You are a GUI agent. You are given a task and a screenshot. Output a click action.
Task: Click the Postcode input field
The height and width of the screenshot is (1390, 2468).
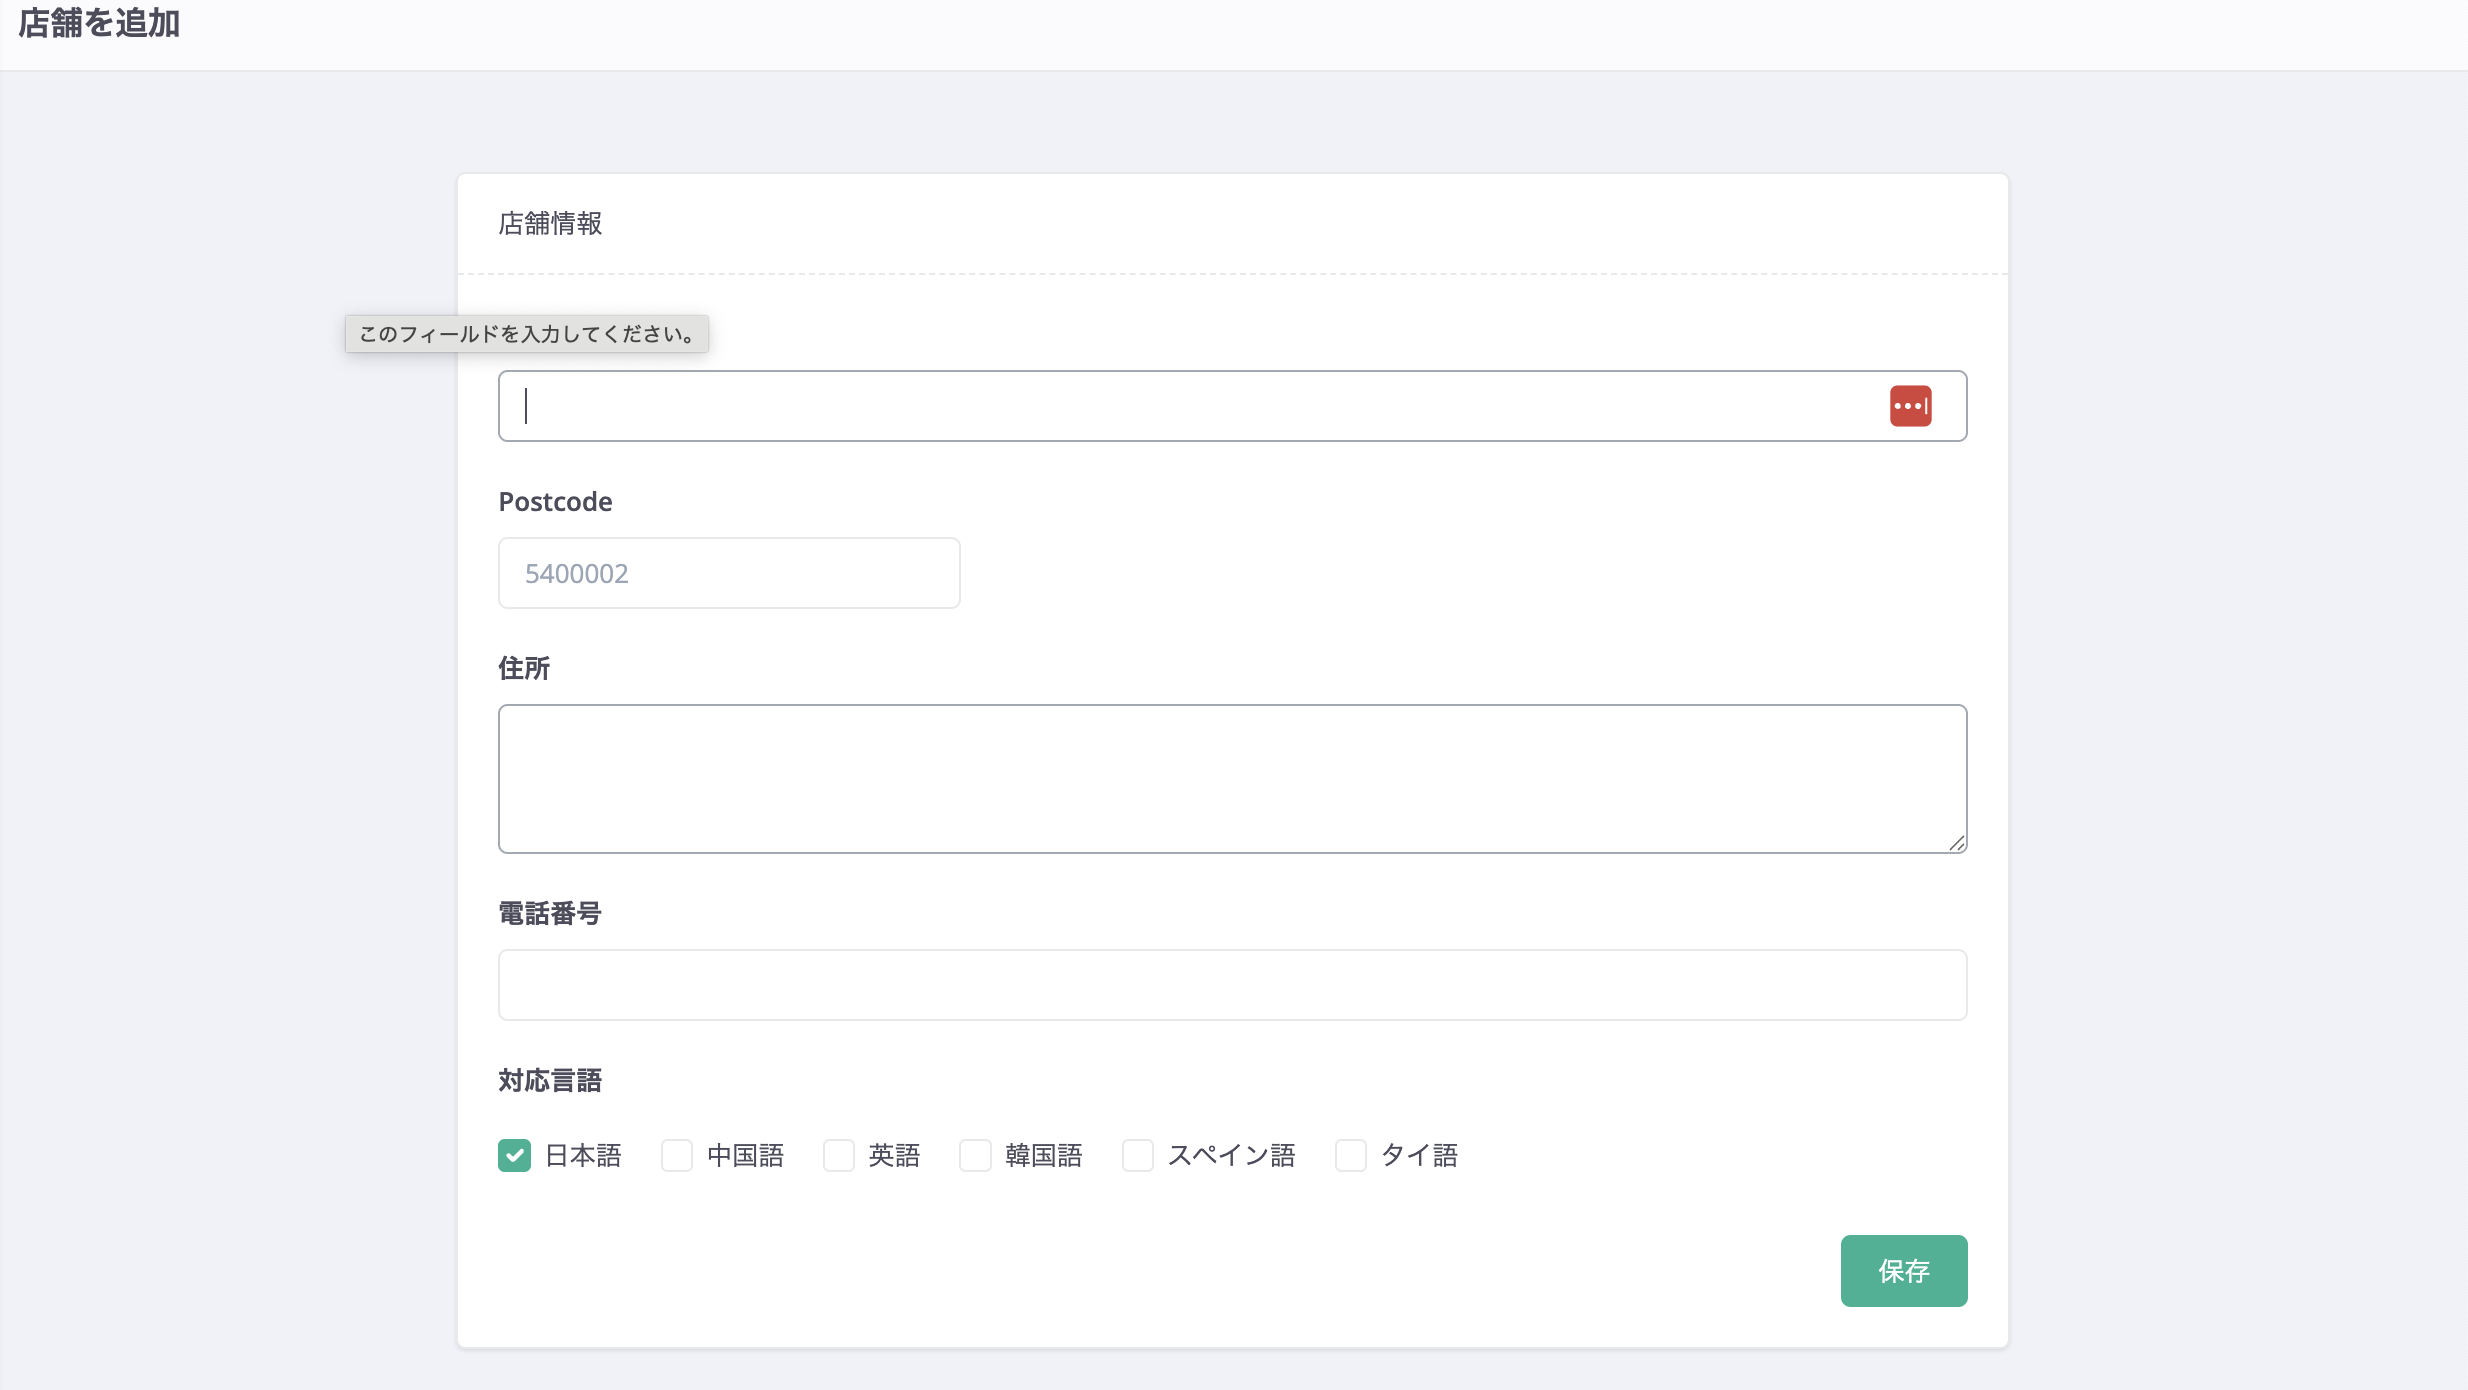pyautogui.click(x=729, y=573)
